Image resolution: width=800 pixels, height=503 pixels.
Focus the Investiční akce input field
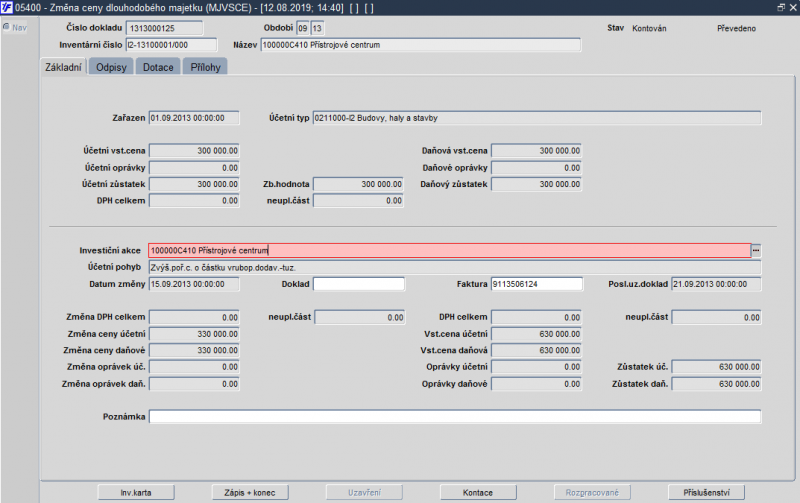[x=449, y=250]
